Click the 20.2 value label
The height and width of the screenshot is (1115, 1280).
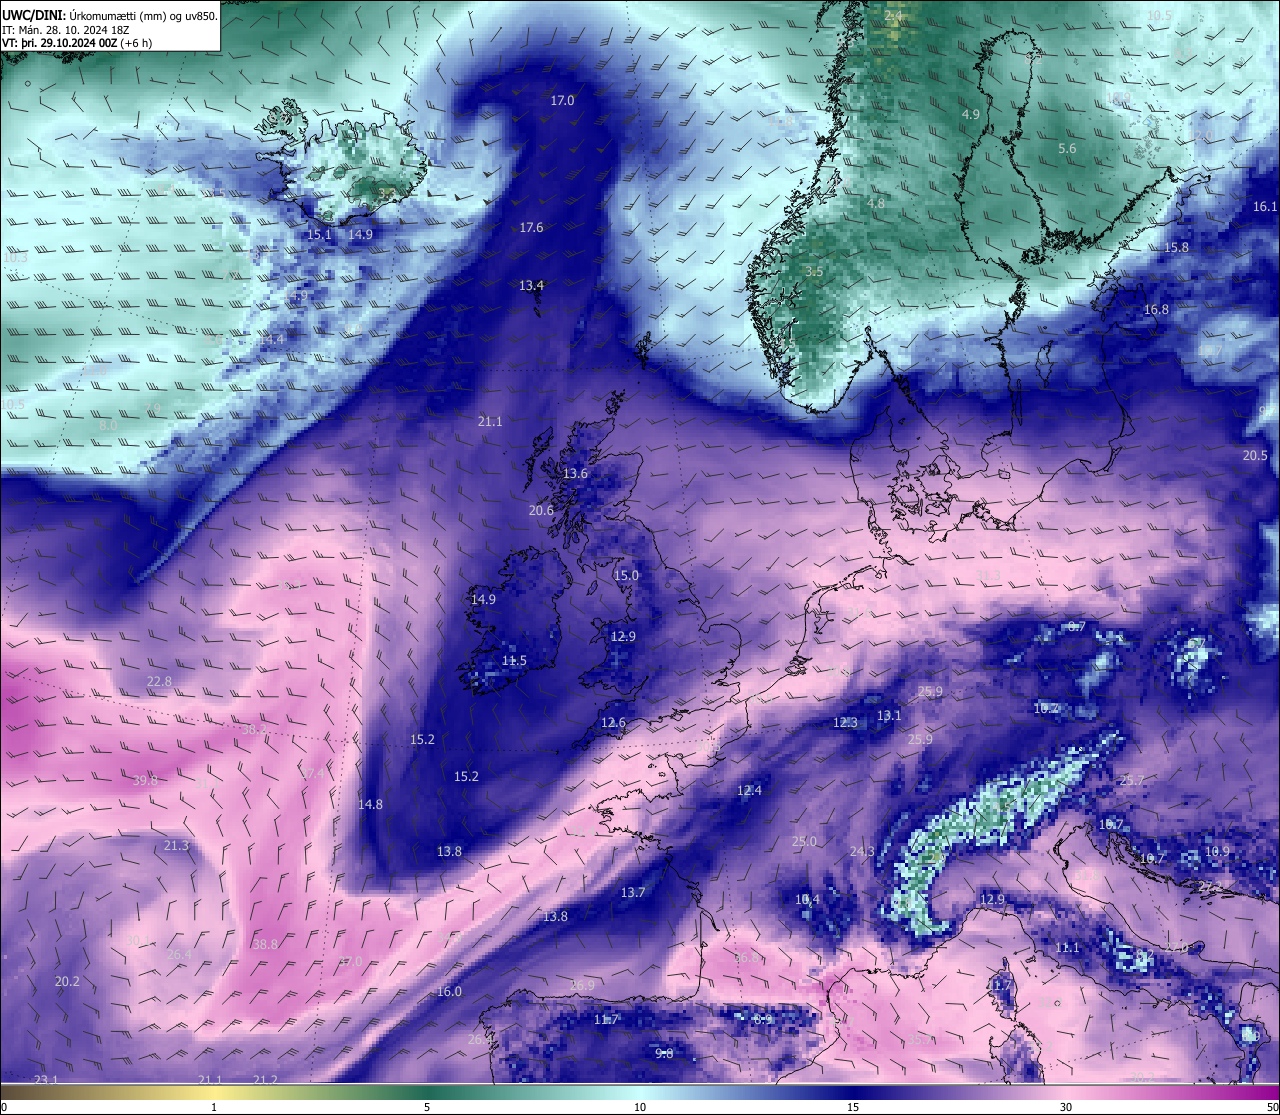click(67, 981)
